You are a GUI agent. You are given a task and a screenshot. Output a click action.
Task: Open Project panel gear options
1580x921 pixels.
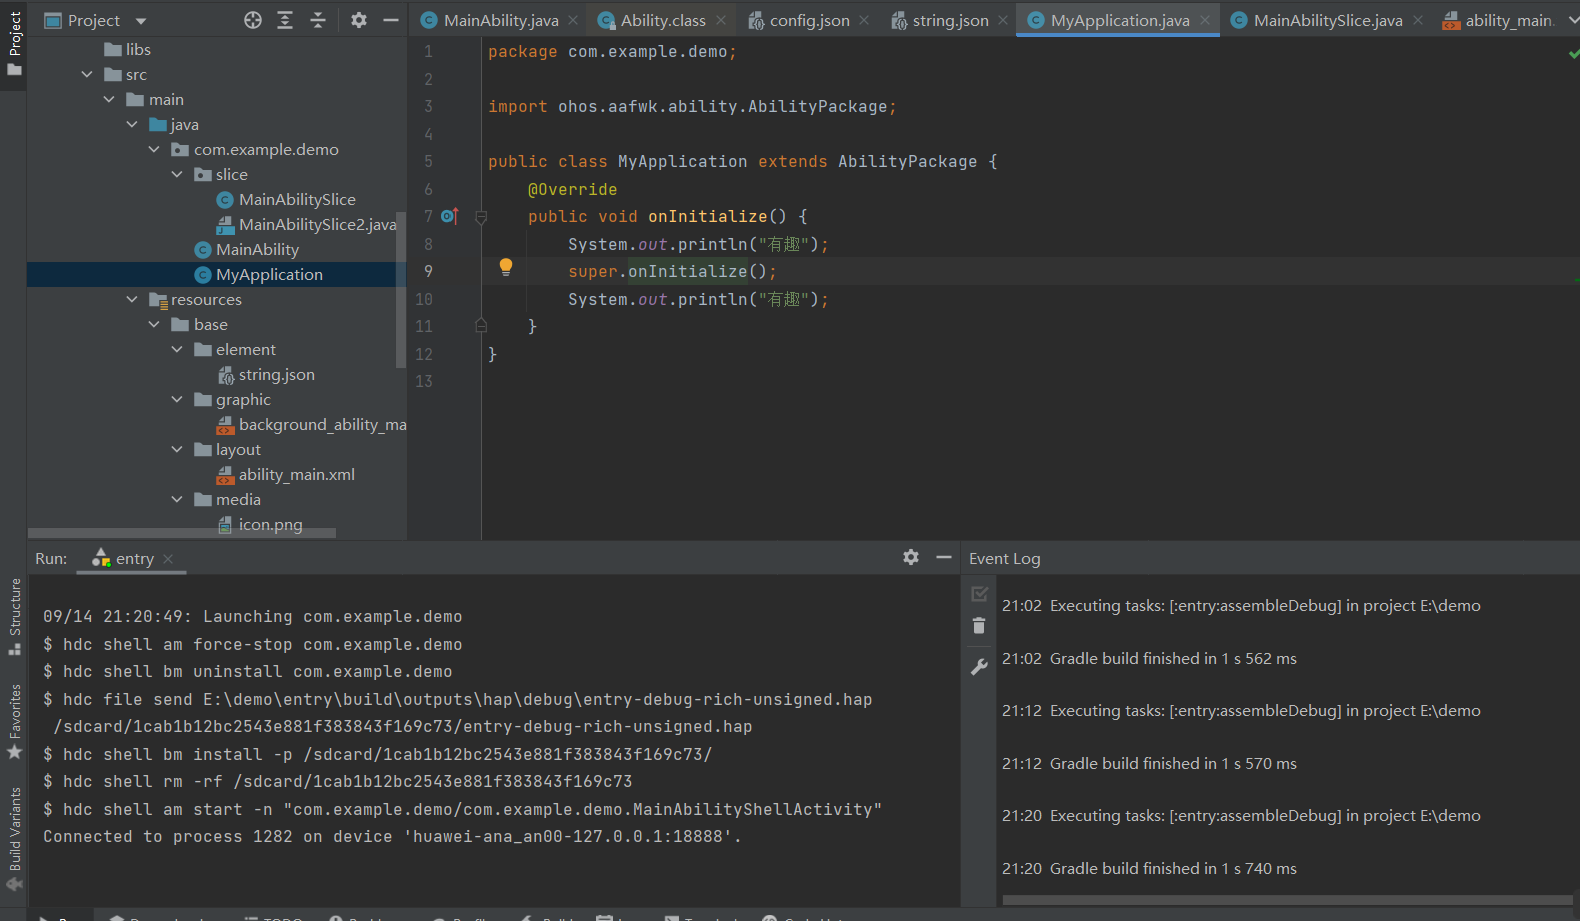(x=359, y=20)
